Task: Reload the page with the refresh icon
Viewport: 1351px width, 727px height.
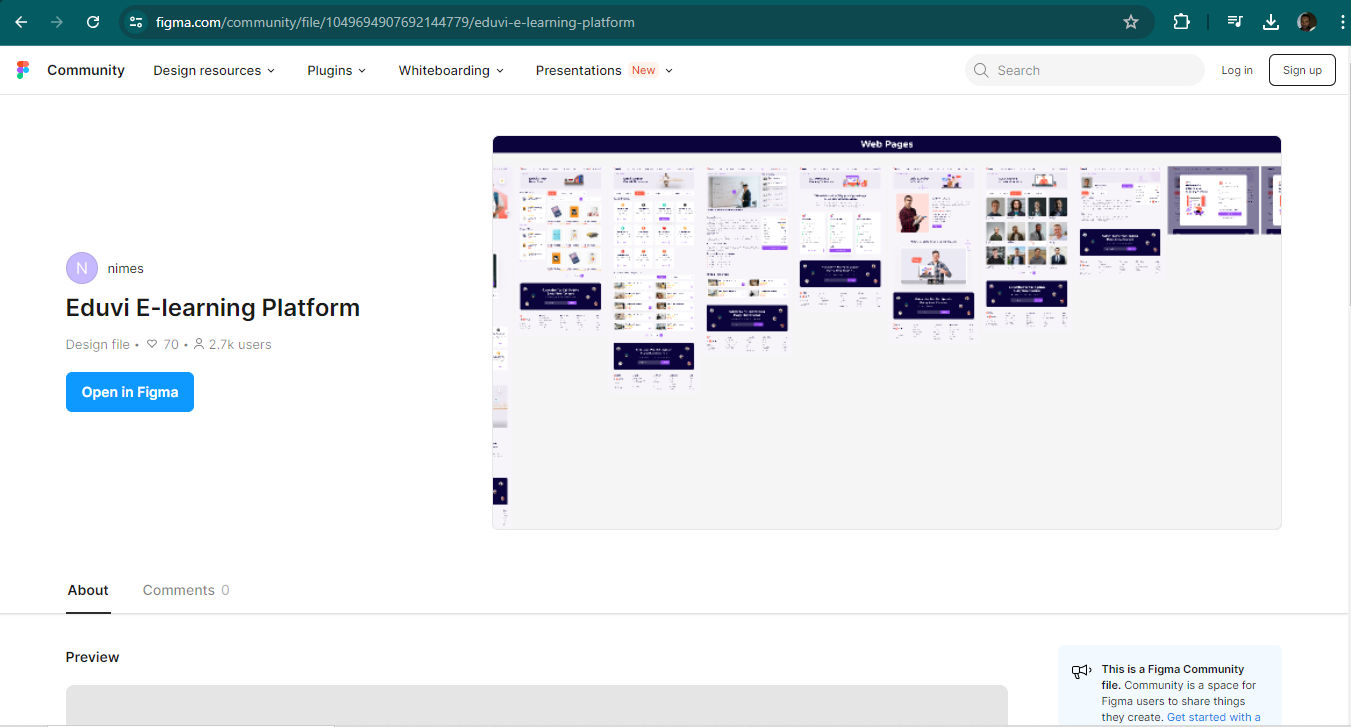Action: (x=92, y=21)
